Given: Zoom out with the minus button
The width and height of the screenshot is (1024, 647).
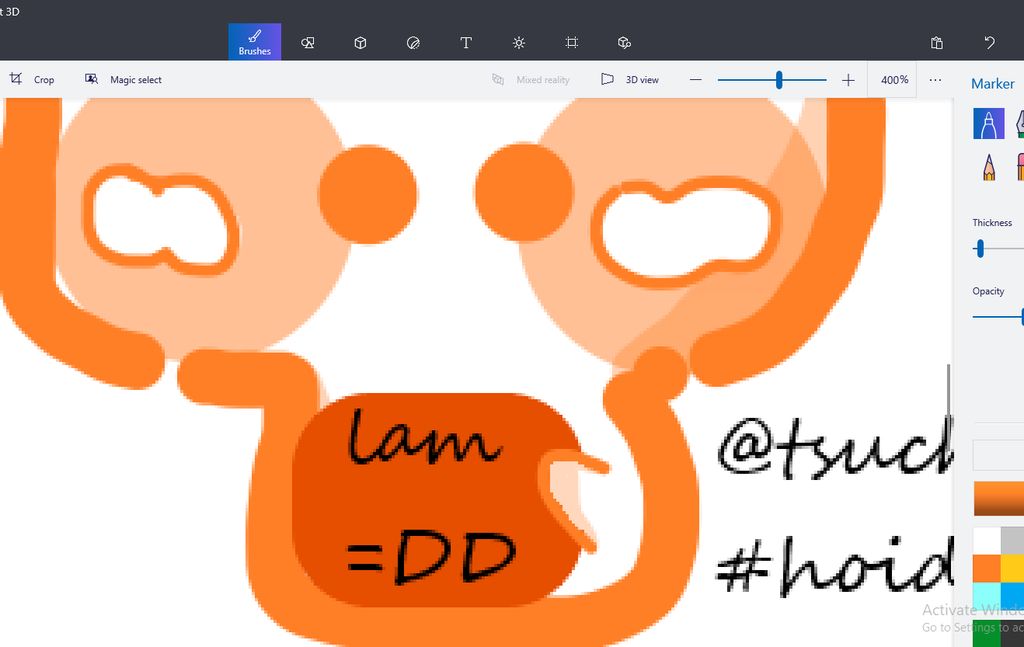Looking at the screenshot, I should pyautogui.click(x=696, y=80).
